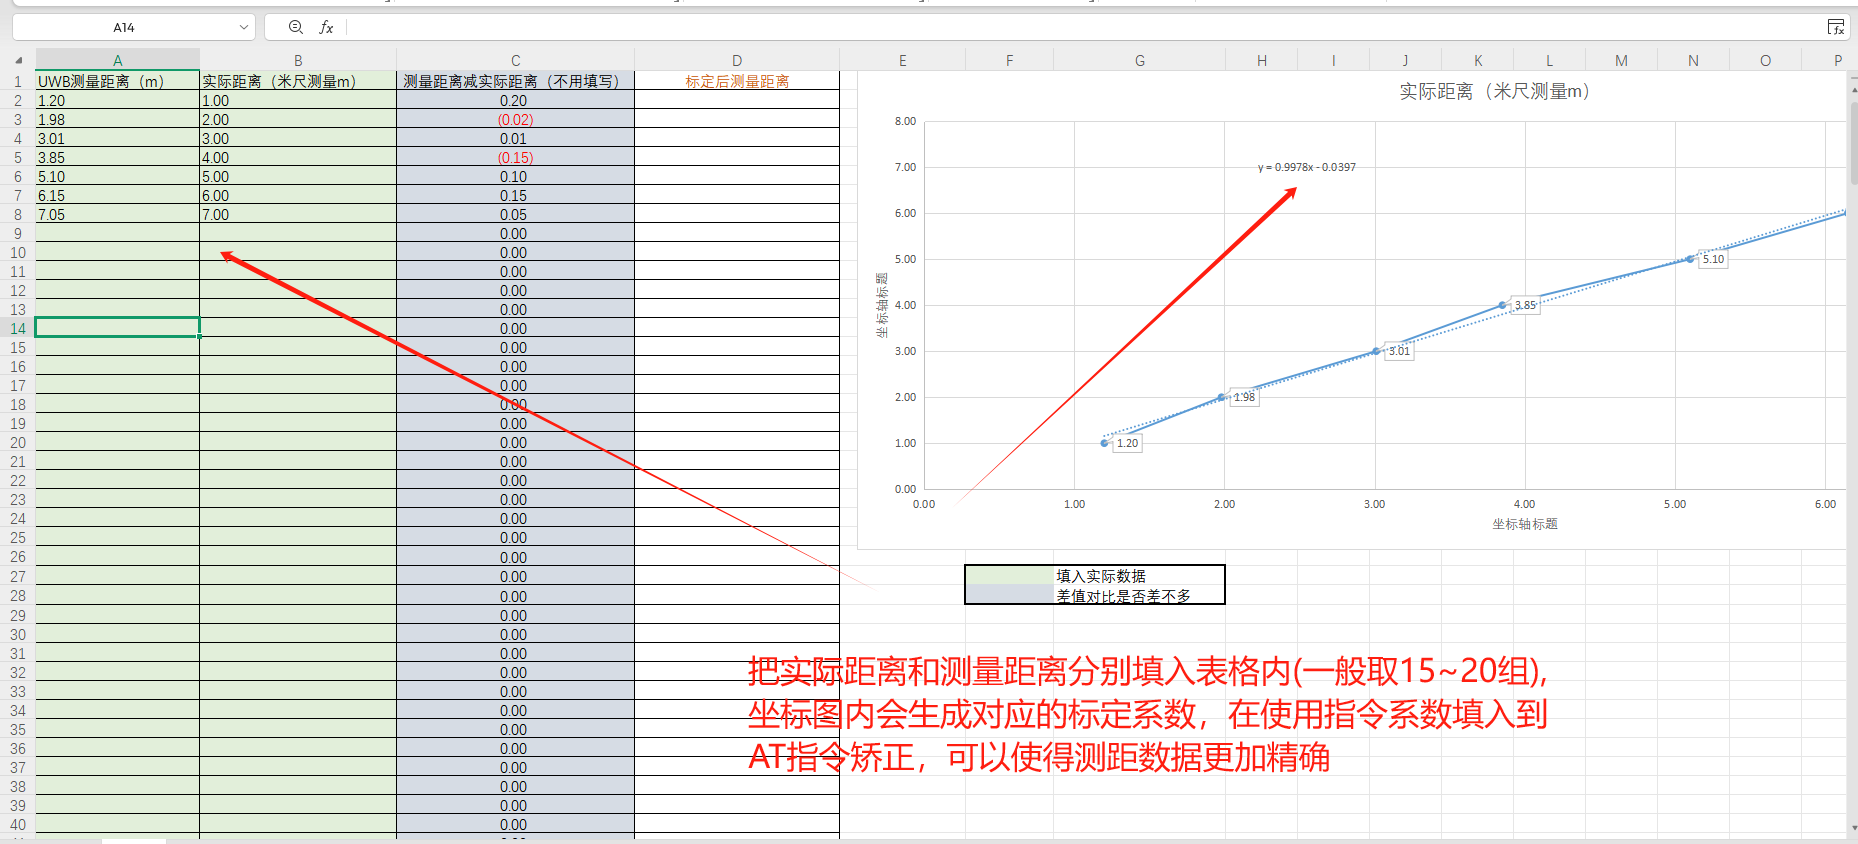Click the 5.10 data label on chart
The image size is (1858, 844).
pos(1713,259)
